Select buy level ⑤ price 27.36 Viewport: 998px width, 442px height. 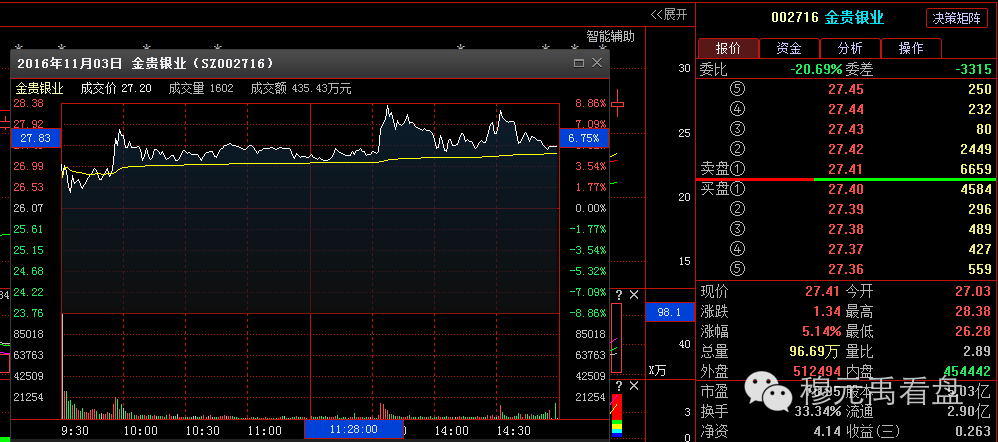pos(846,269)
